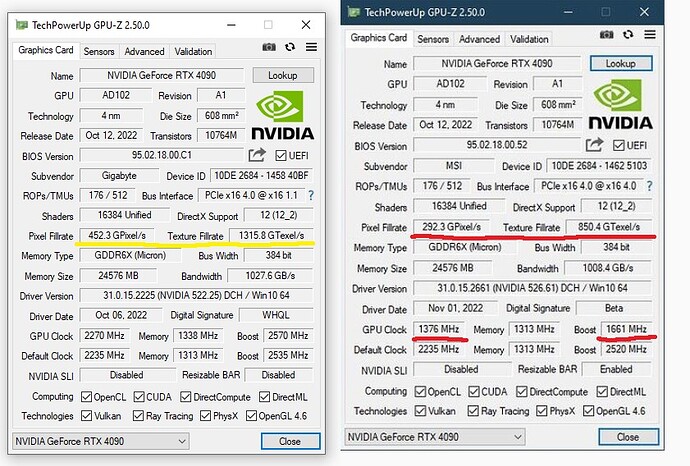Click the Digital Signature value WHQL
690x466 pixels.
pyautogui.click(x=276, y=315)
